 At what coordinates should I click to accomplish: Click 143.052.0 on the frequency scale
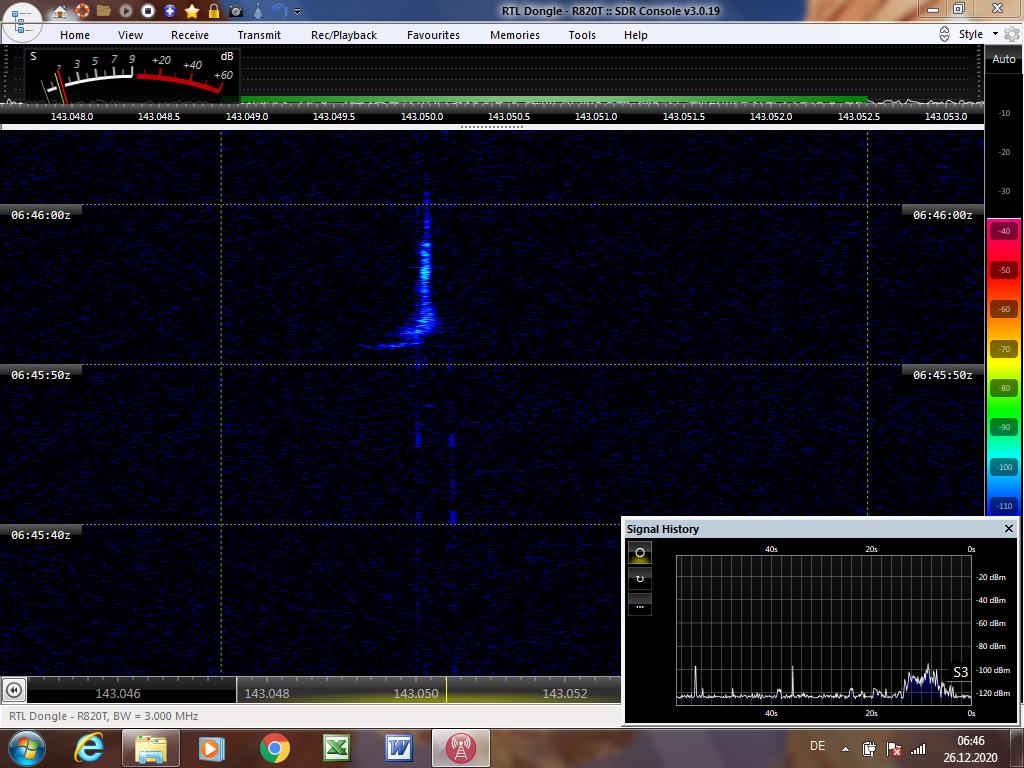tap(771, 116)
